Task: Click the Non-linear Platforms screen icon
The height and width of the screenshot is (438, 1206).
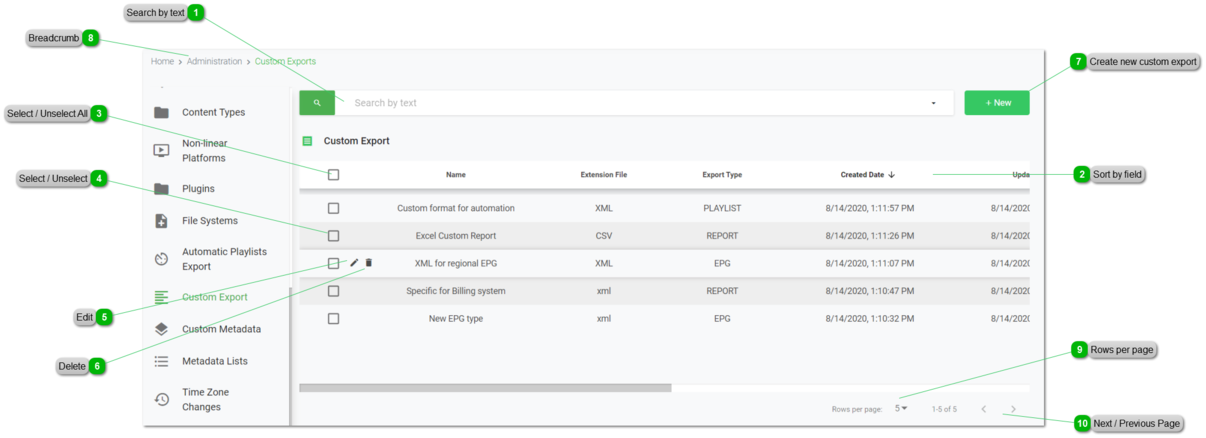Action: click(x=161, y=151)
